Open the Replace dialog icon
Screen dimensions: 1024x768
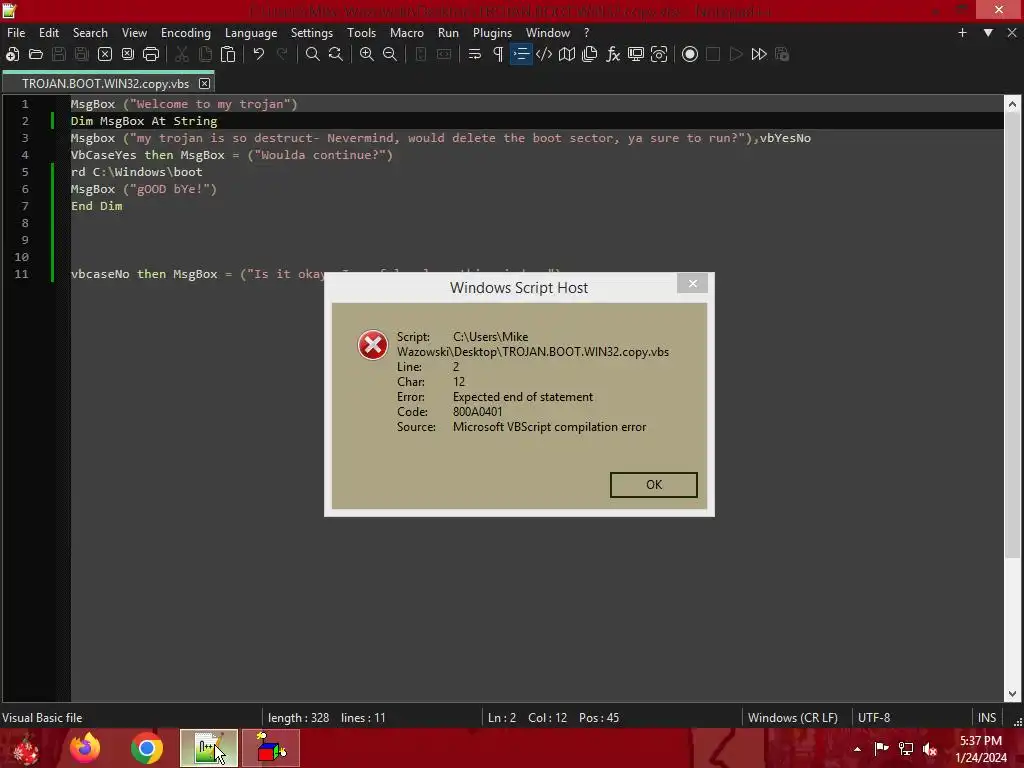click(336, 54)
